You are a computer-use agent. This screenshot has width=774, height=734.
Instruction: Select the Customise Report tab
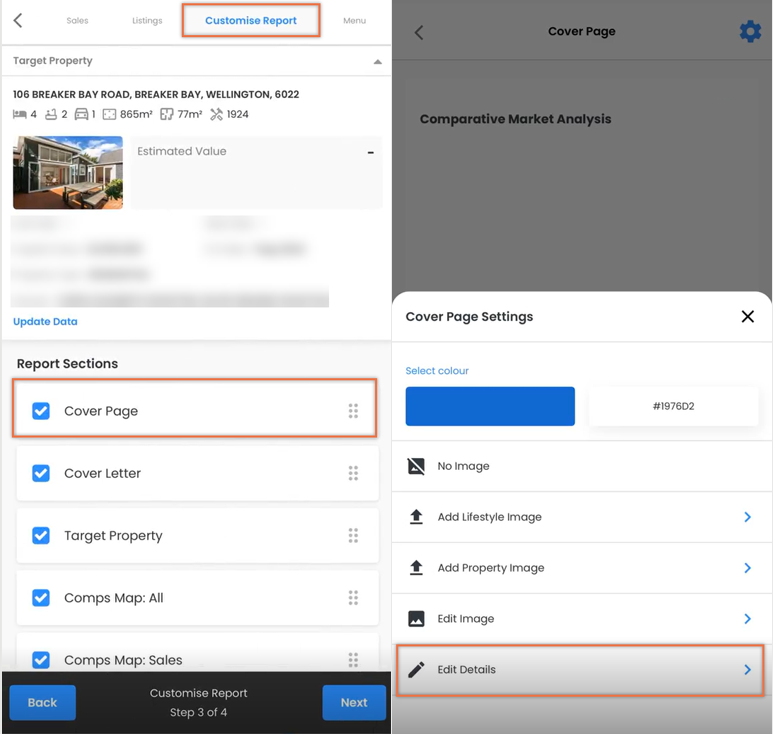pyautogui.click(x=251, y=21)
